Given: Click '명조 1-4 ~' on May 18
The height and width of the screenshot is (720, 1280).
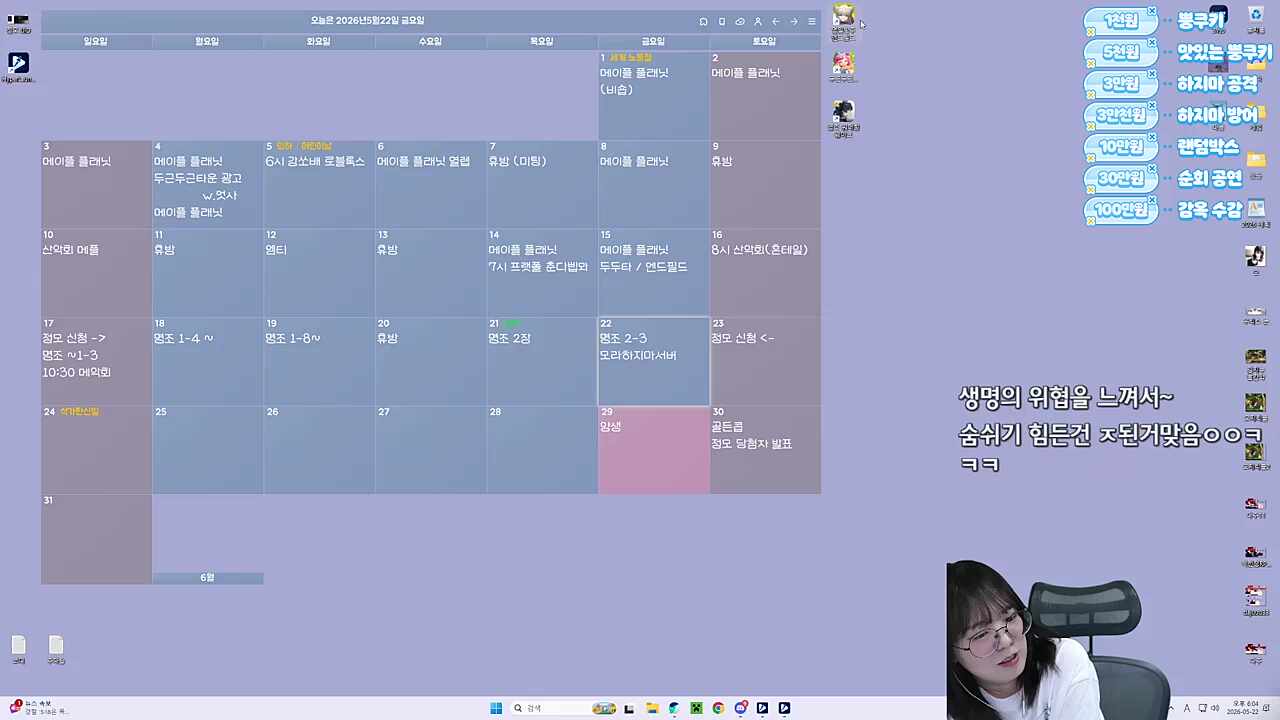Looking at the screenshot, I should (x=183, y=339).
